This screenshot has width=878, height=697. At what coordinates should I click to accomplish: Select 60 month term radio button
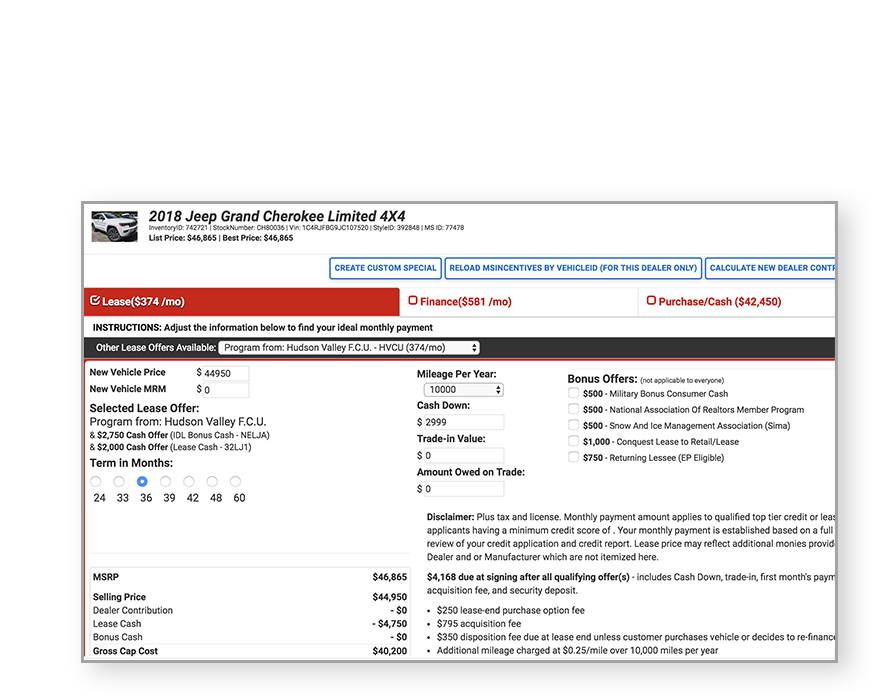(235, 481)
